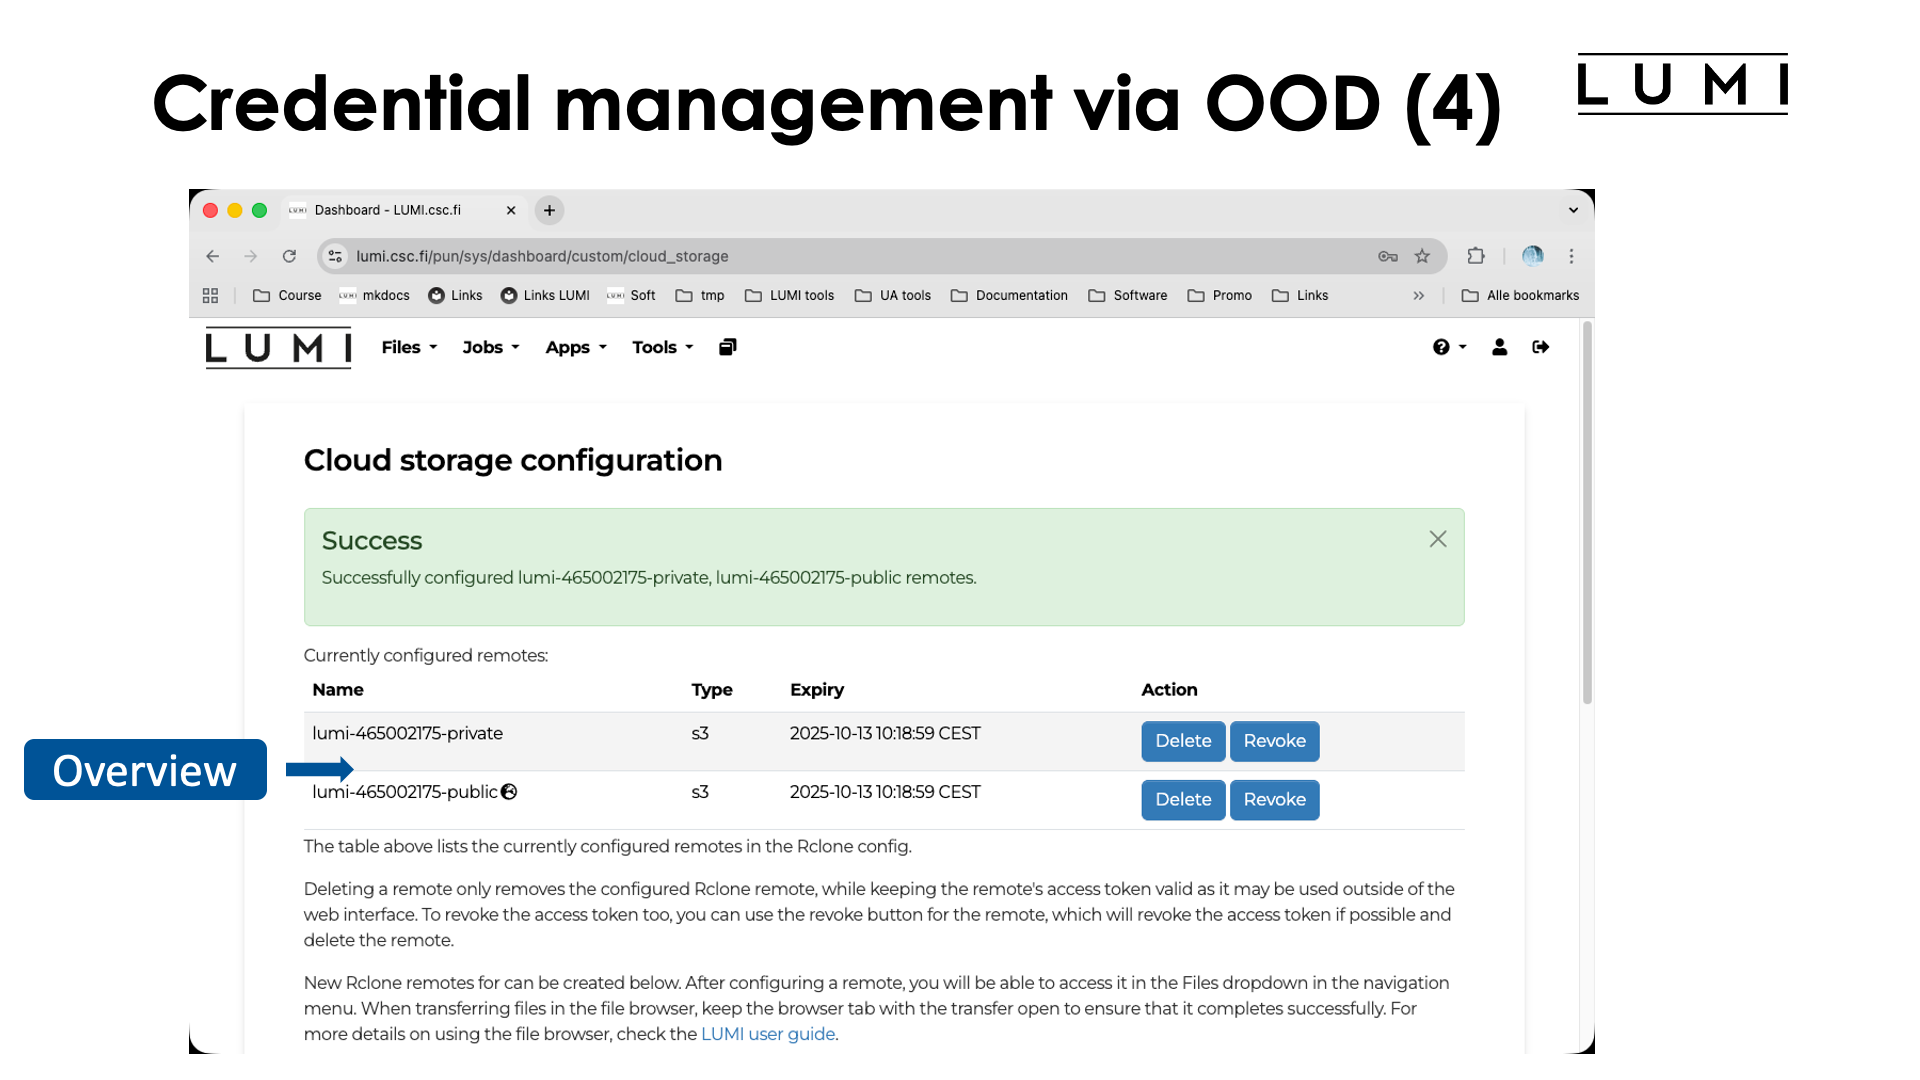Screen dimensions: 1920x1080
Task: Switch to the Dashboard - LUMI.csc.fi tab
Action: (x=388, y=210)
